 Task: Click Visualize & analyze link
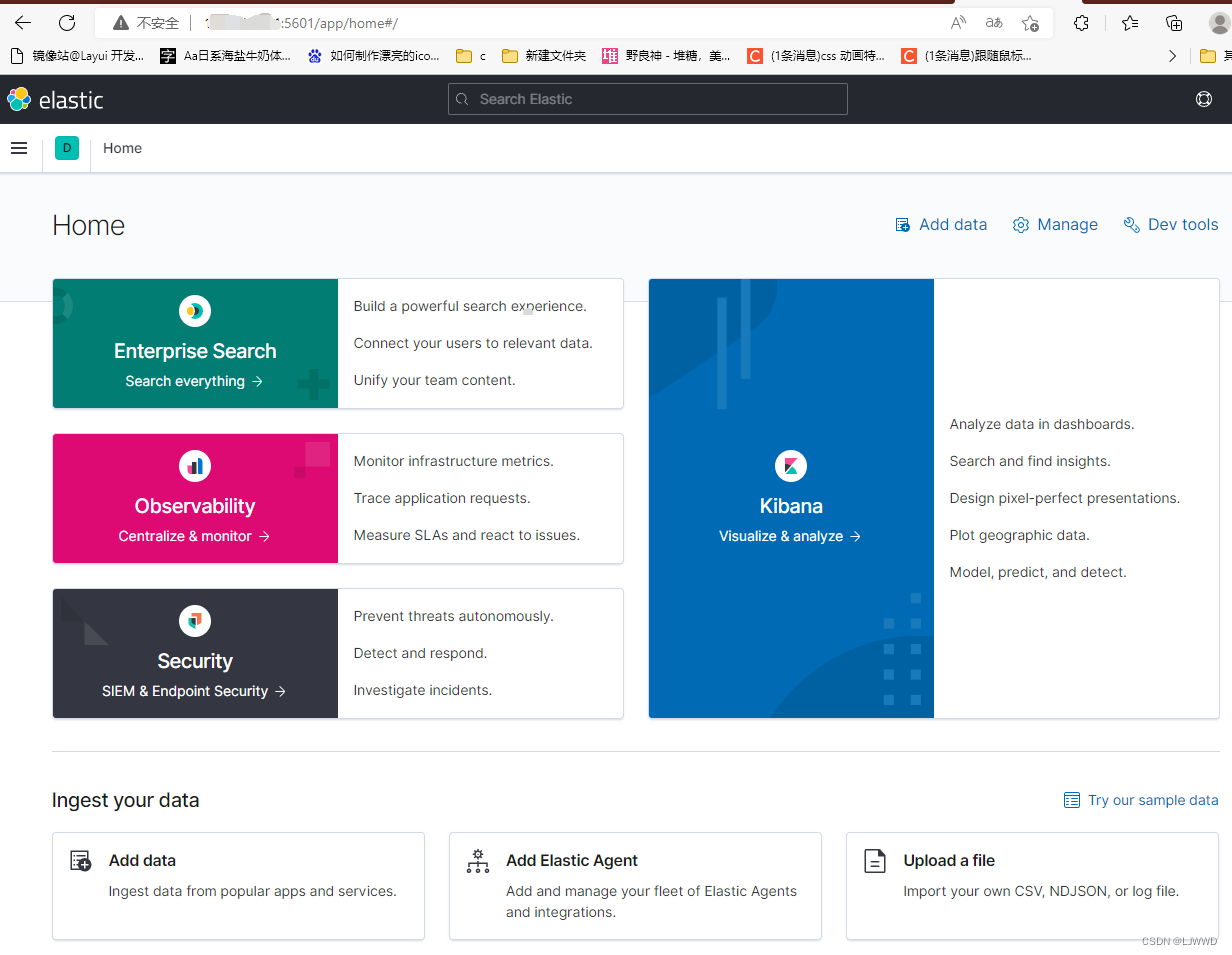pyautogui.click(x=790, y=536)
